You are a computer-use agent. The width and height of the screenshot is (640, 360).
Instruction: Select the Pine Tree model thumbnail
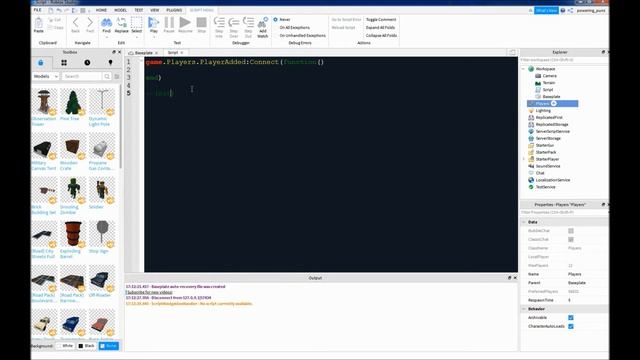pyautogui.click(x=73, y=102)
